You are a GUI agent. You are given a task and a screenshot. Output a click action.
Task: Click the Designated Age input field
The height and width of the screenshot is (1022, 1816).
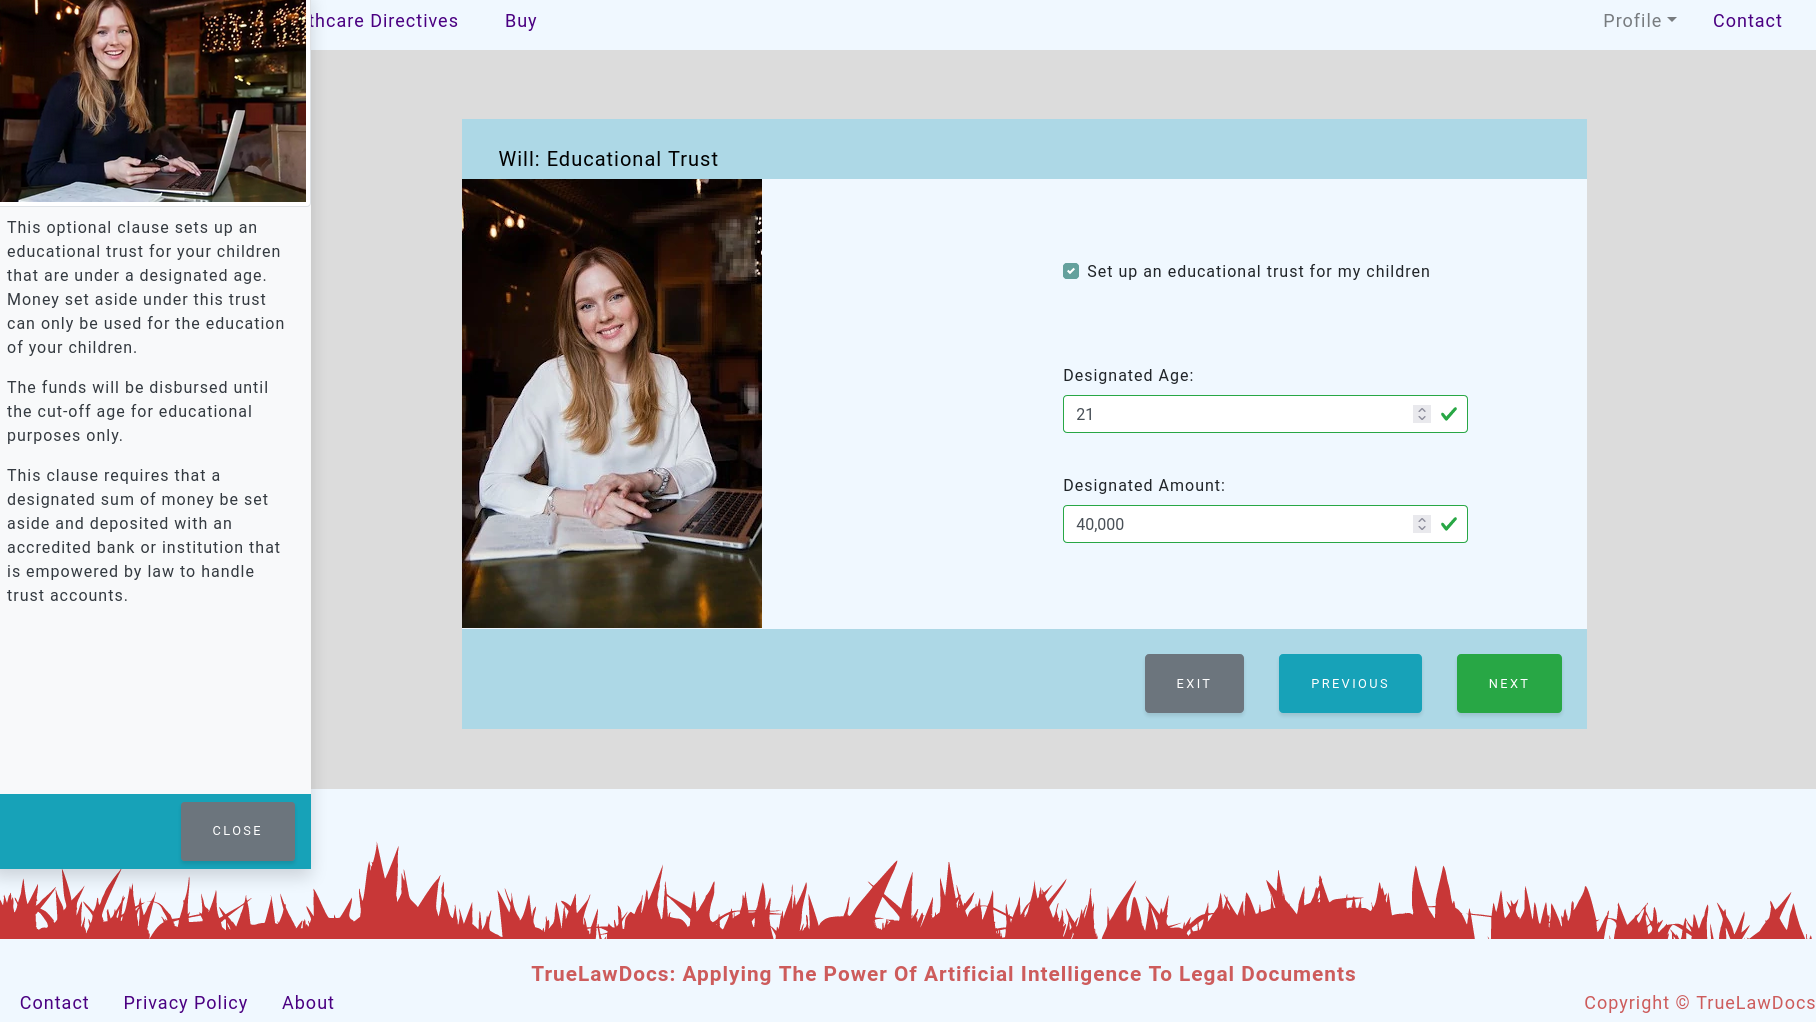click(x=1265, y=414)
